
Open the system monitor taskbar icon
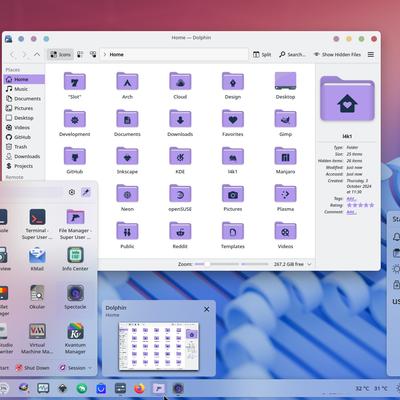click(x=43, y=388)
